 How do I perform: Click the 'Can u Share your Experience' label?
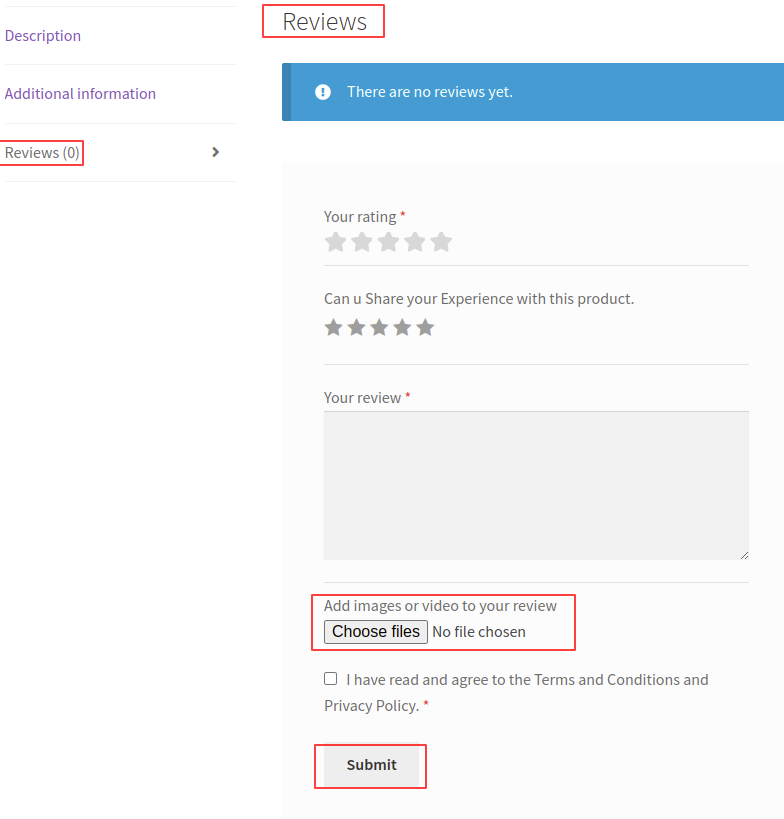pyautogui.click(x=479, y=299)
